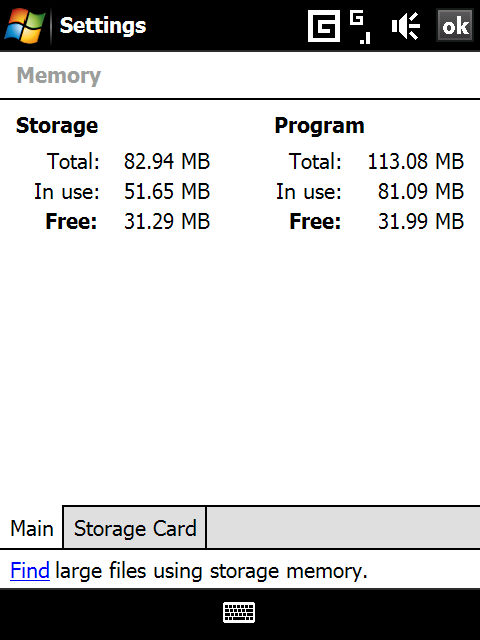
Task: Show the on-screen keyboard icon
Action: click(239, 612)
